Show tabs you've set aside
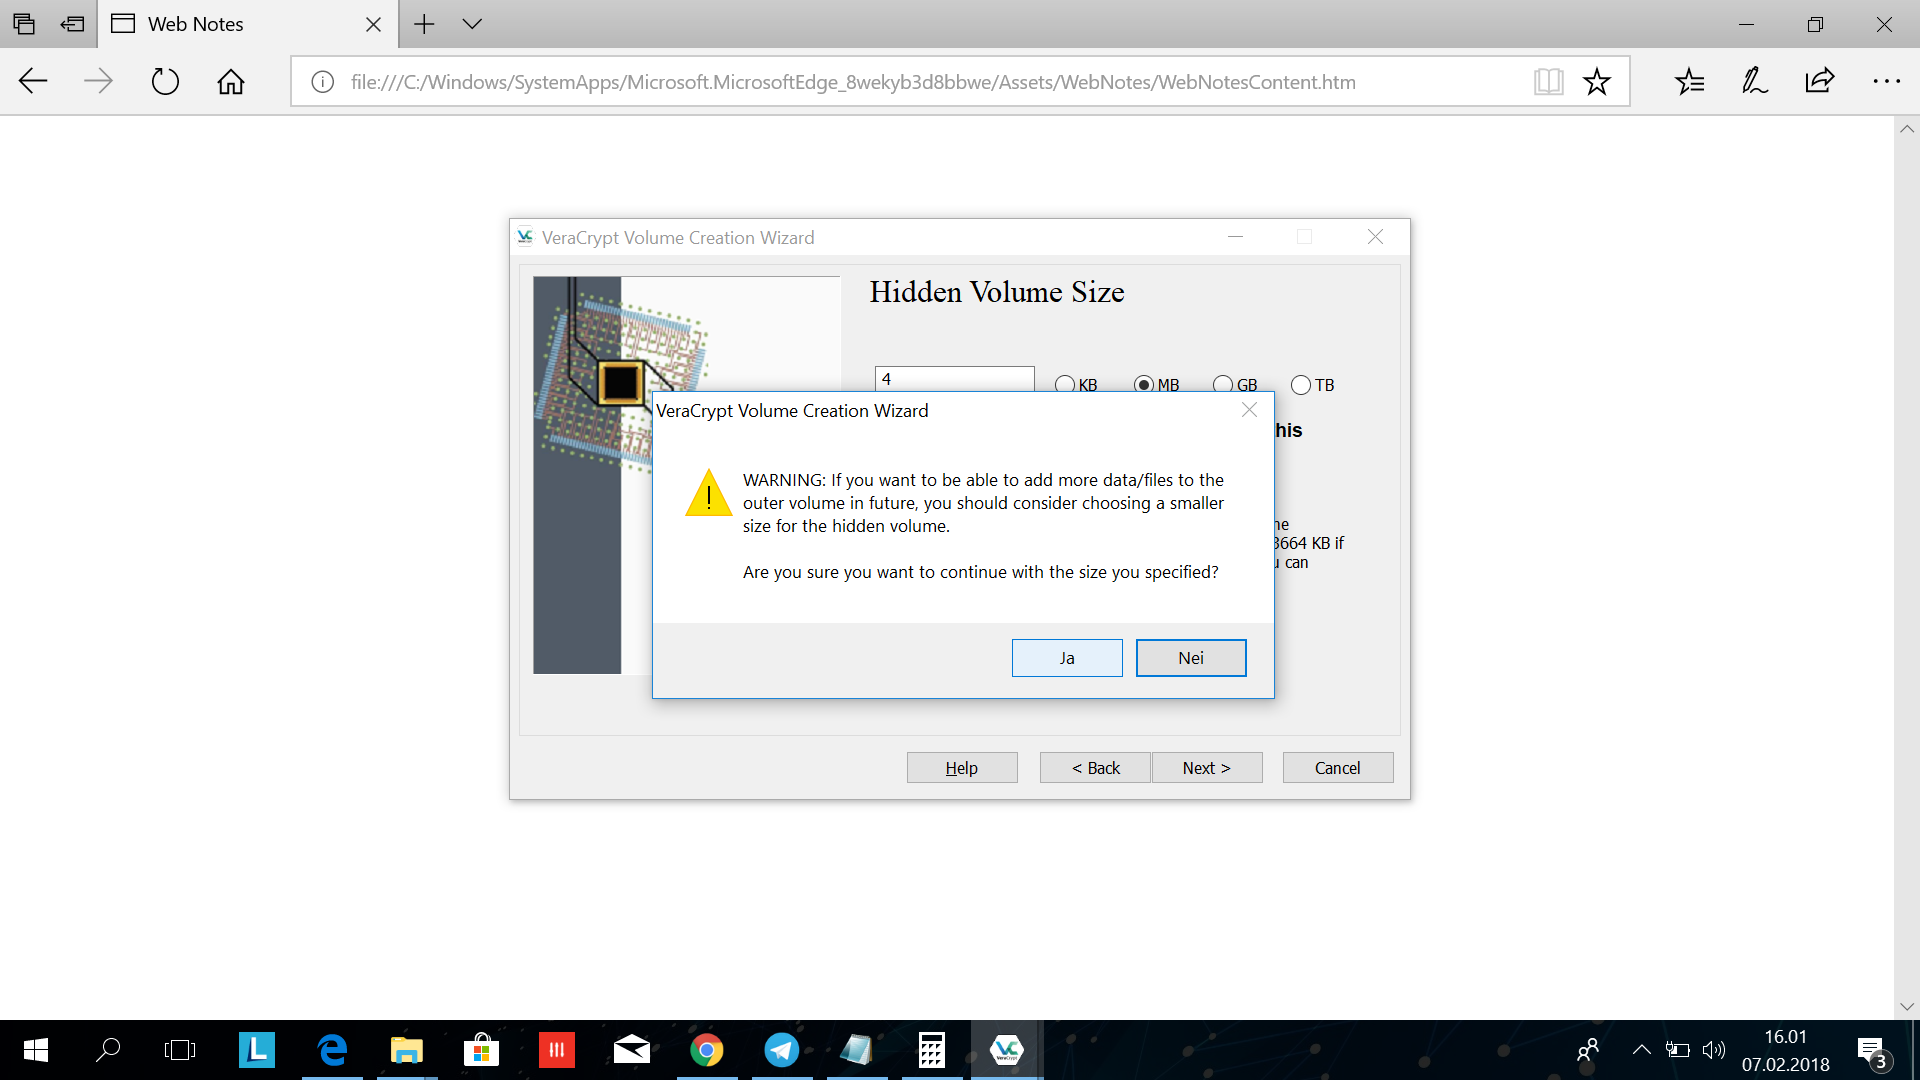 pyautogui.click(x=24, y=24)
